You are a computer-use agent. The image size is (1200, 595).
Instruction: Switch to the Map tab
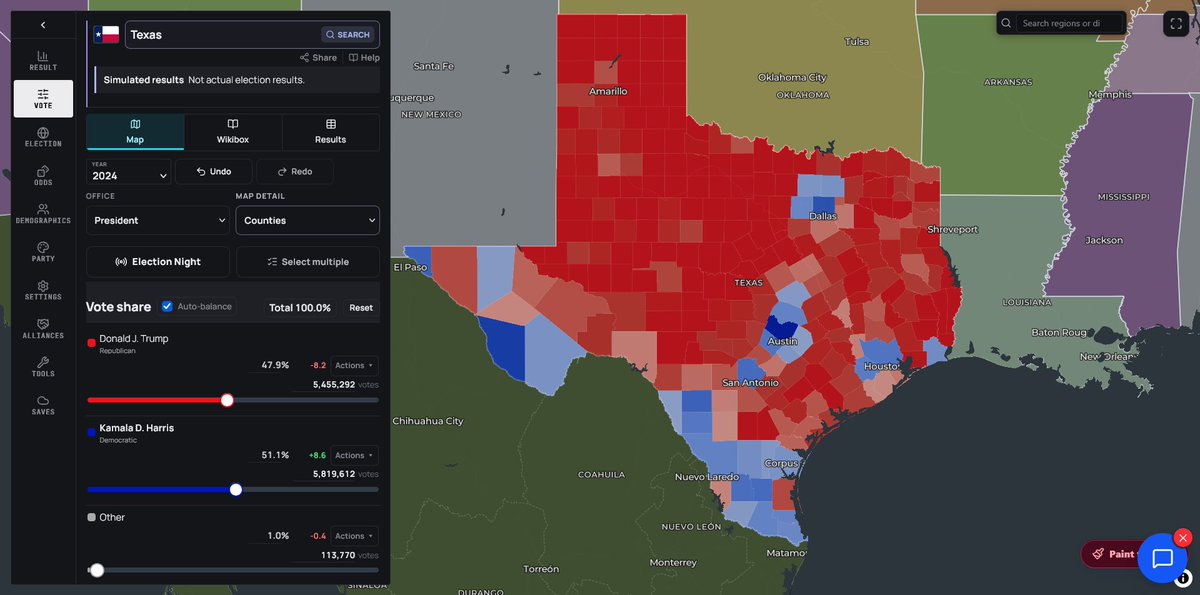pos(135,132)
